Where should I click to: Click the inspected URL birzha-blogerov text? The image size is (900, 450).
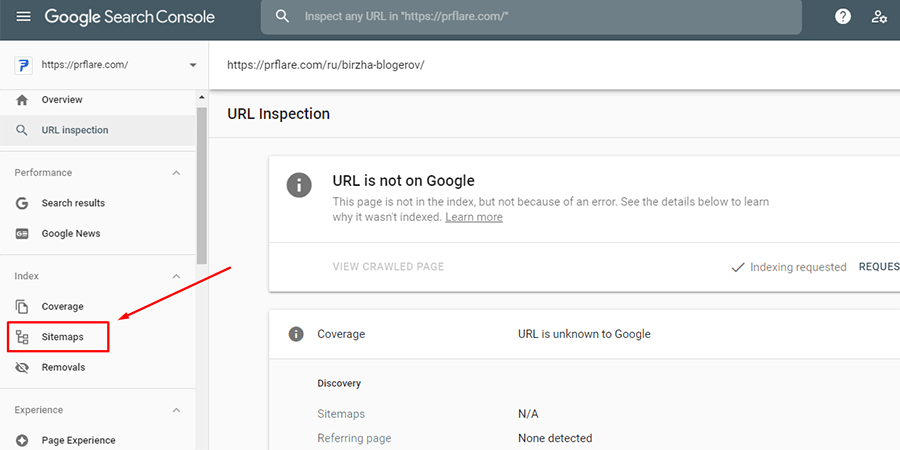pos(325,65)
